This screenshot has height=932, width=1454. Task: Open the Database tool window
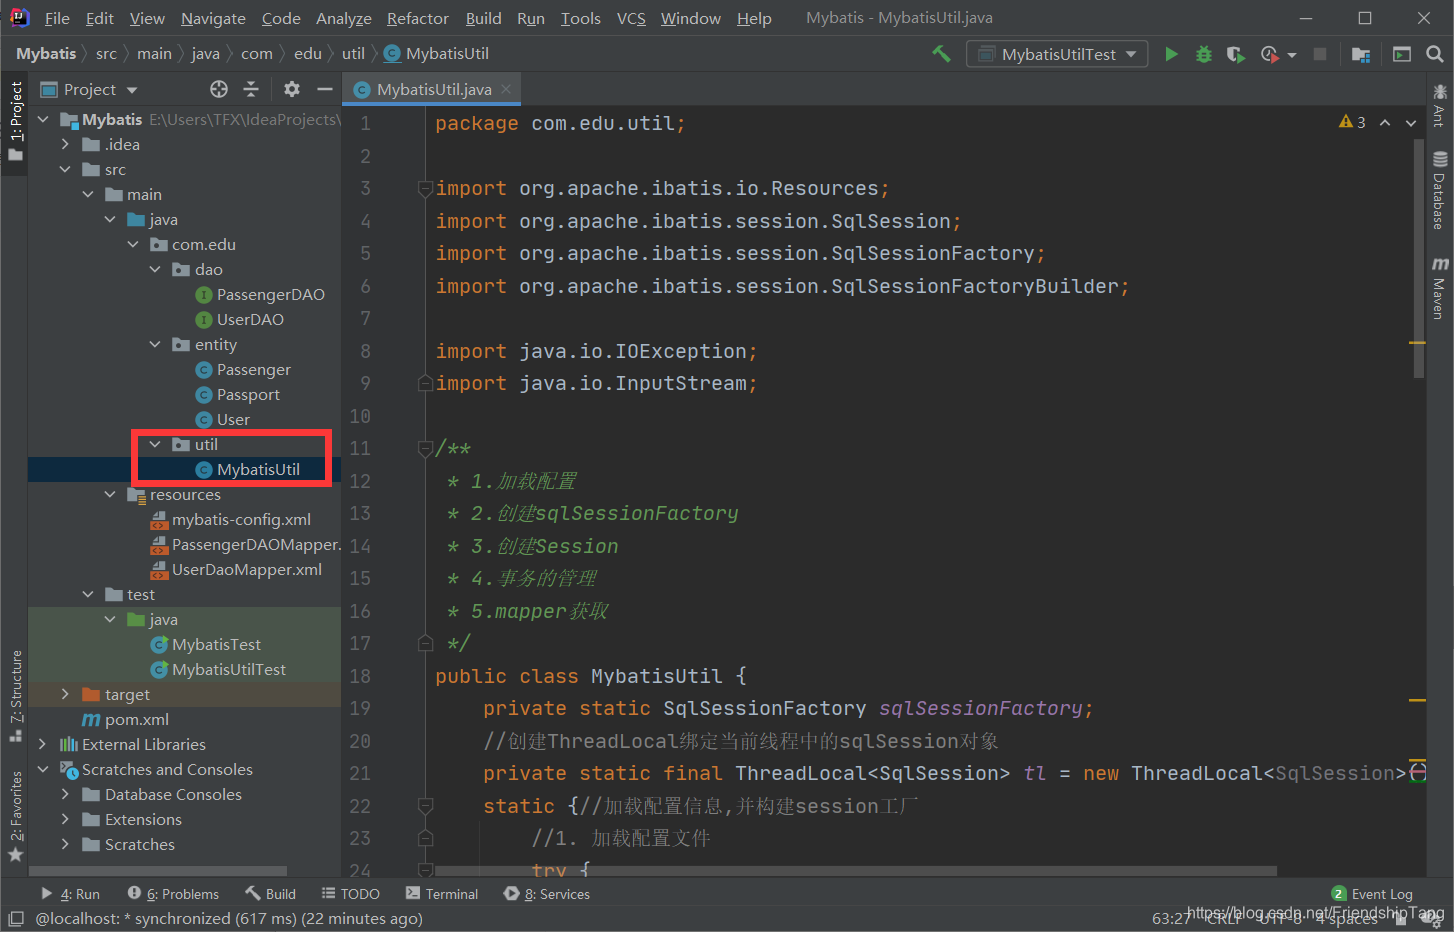click(1440, 190)
